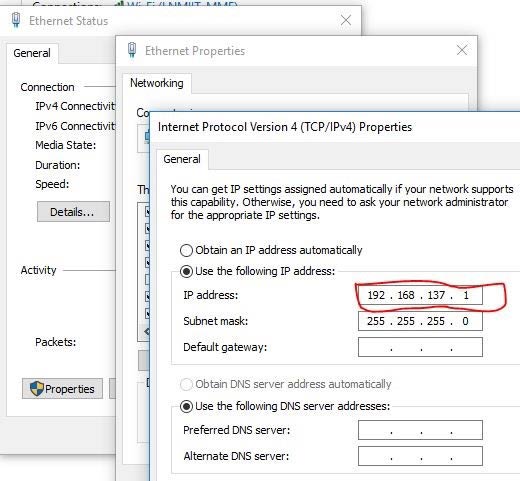The height and width of the screenshot is (481, 520).
Task: Click the Preferred DNS server field
Action: click(420, 430)
